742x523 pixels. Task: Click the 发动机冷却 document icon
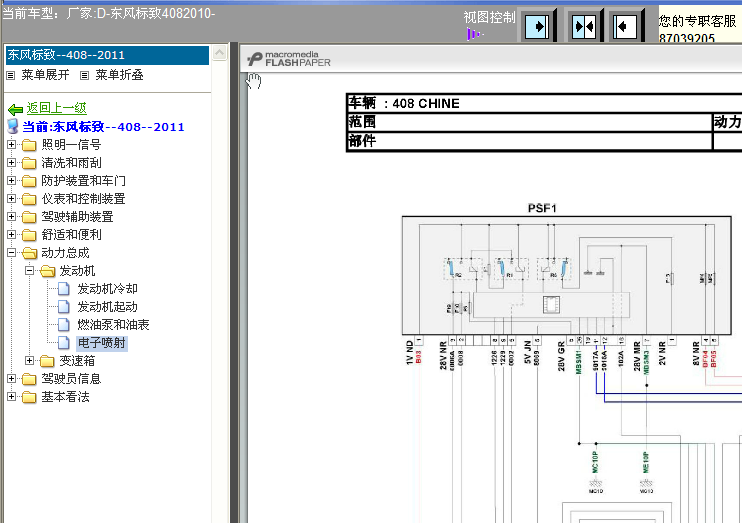pyautogui.click(x=63, y=289)
